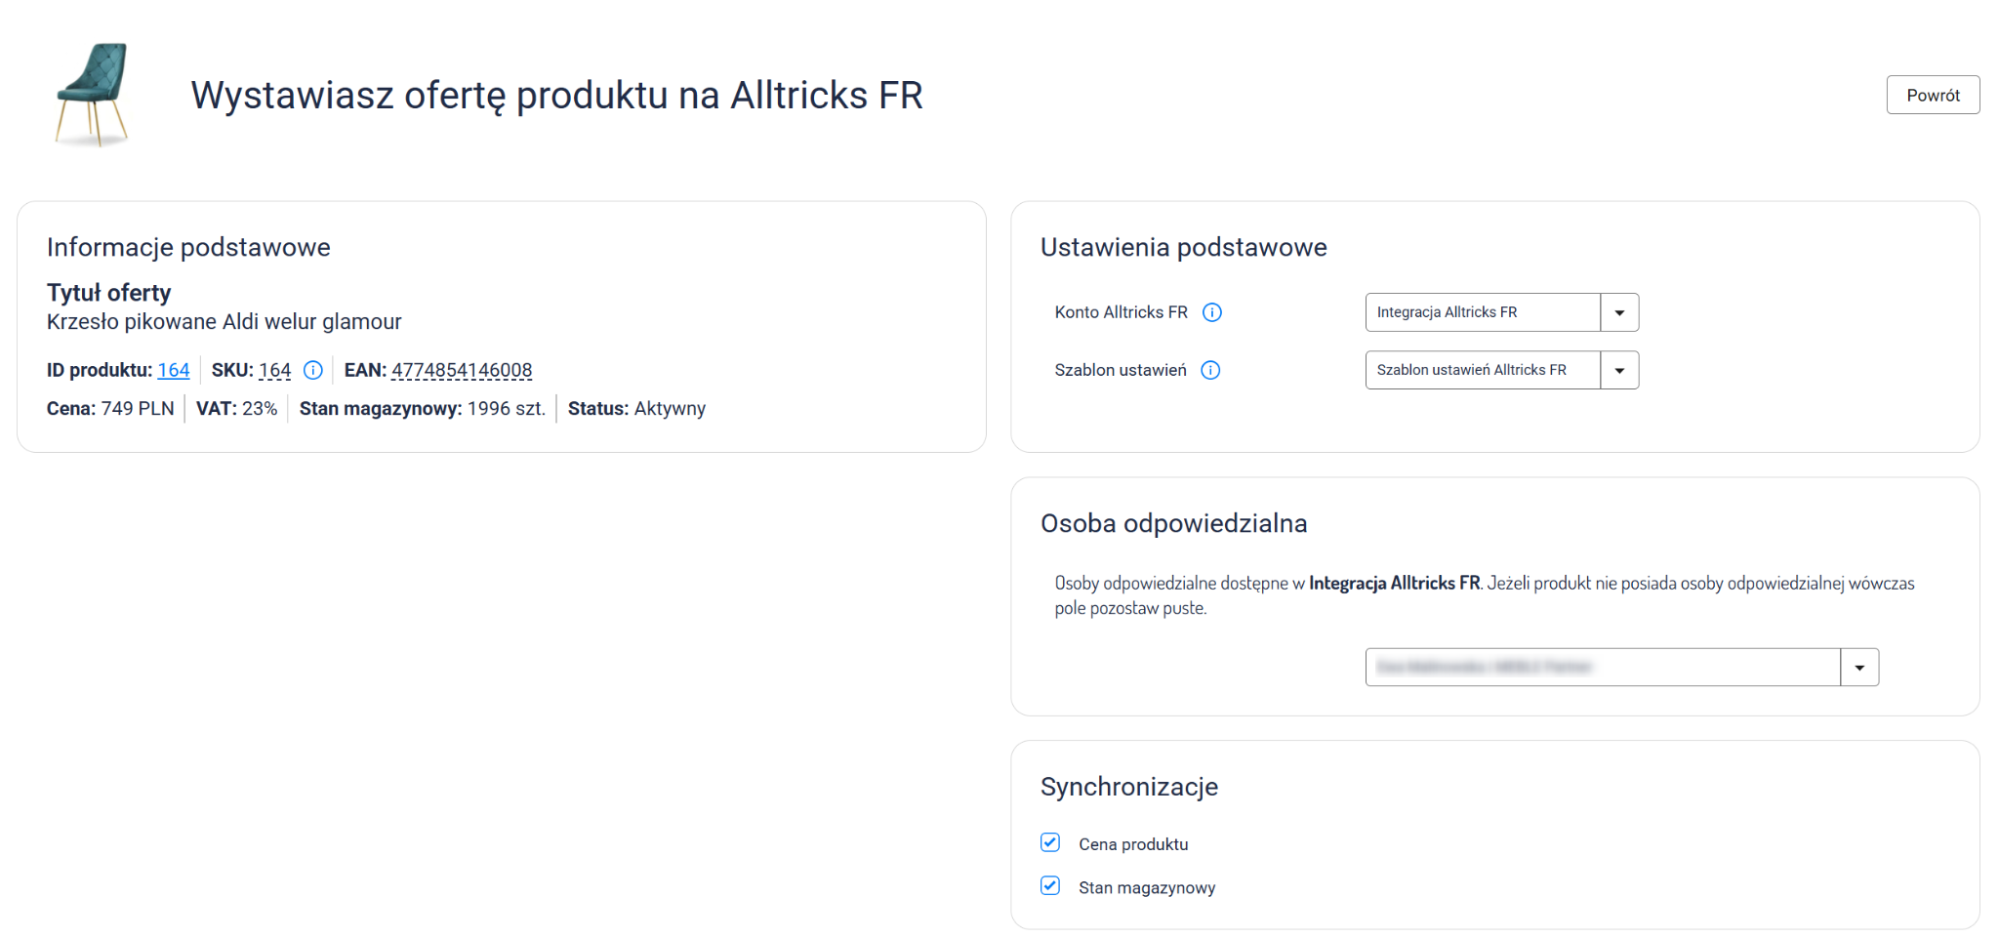
Task: Toggle the Stan magazynowy synchronization checkbox
Action: pos(1050,886)
